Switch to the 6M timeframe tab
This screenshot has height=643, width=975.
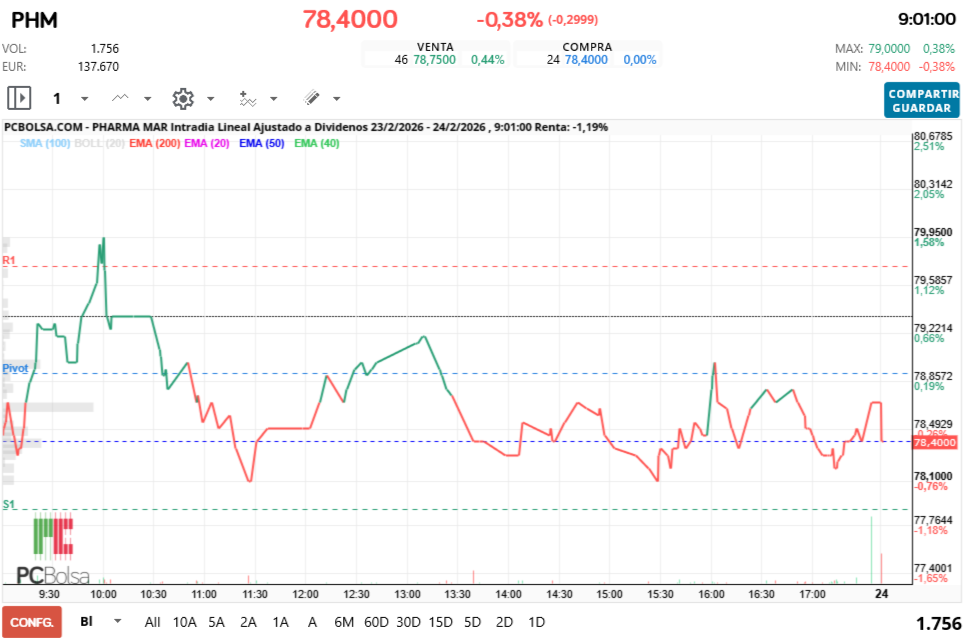pyautogui.click(x=344, y=622)
